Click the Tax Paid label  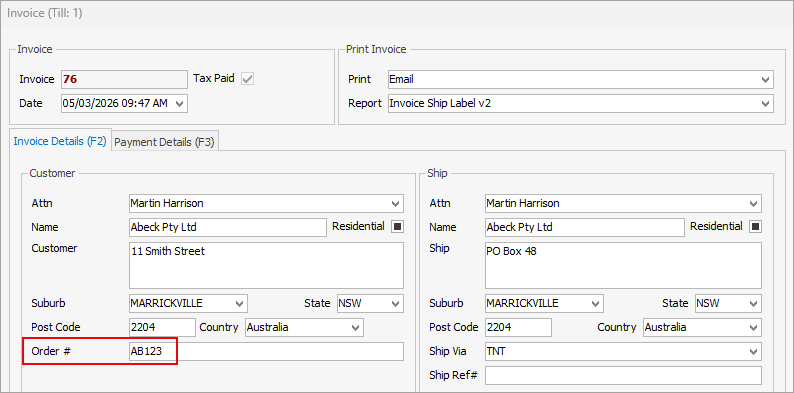[x=214, y=78]
